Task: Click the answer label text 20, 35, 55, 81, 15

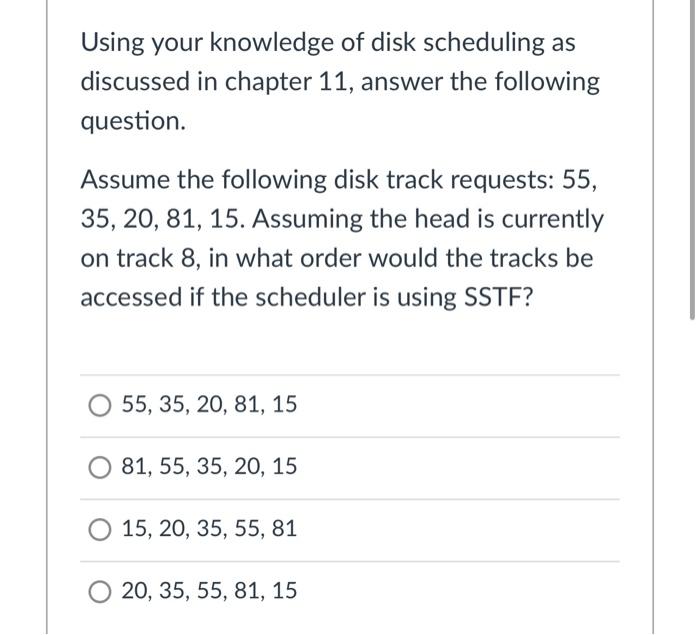Action: [x=209, y=590]
